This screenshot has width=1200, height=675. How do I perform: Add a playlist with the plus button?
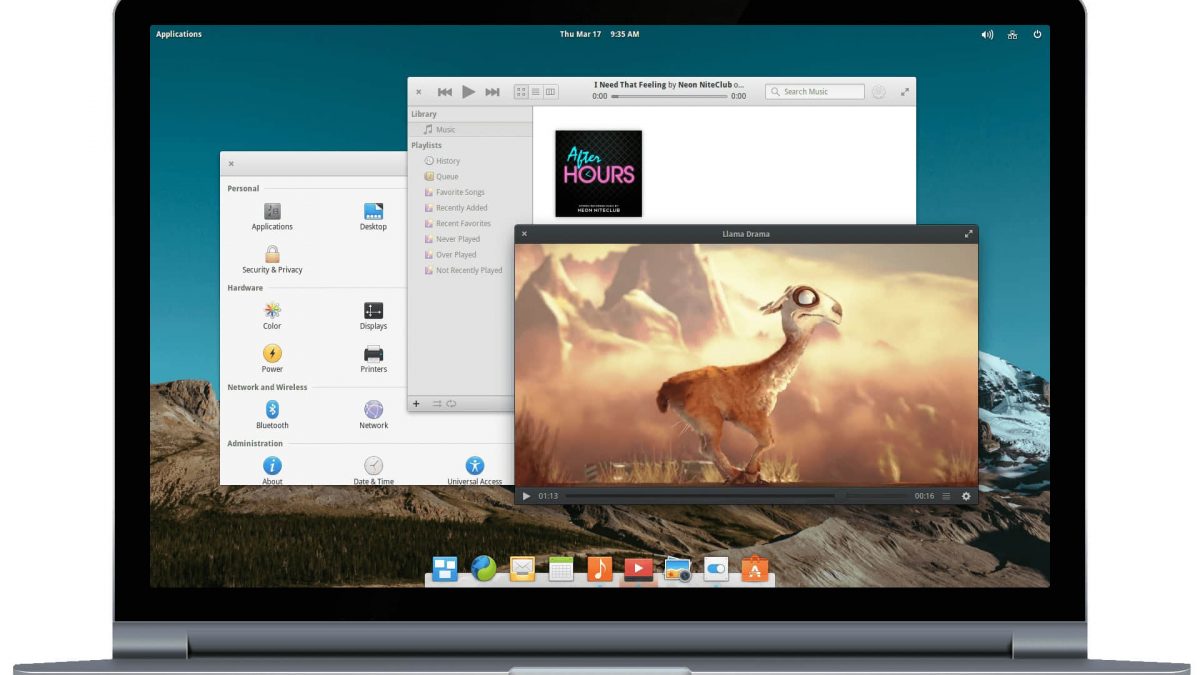416,404
